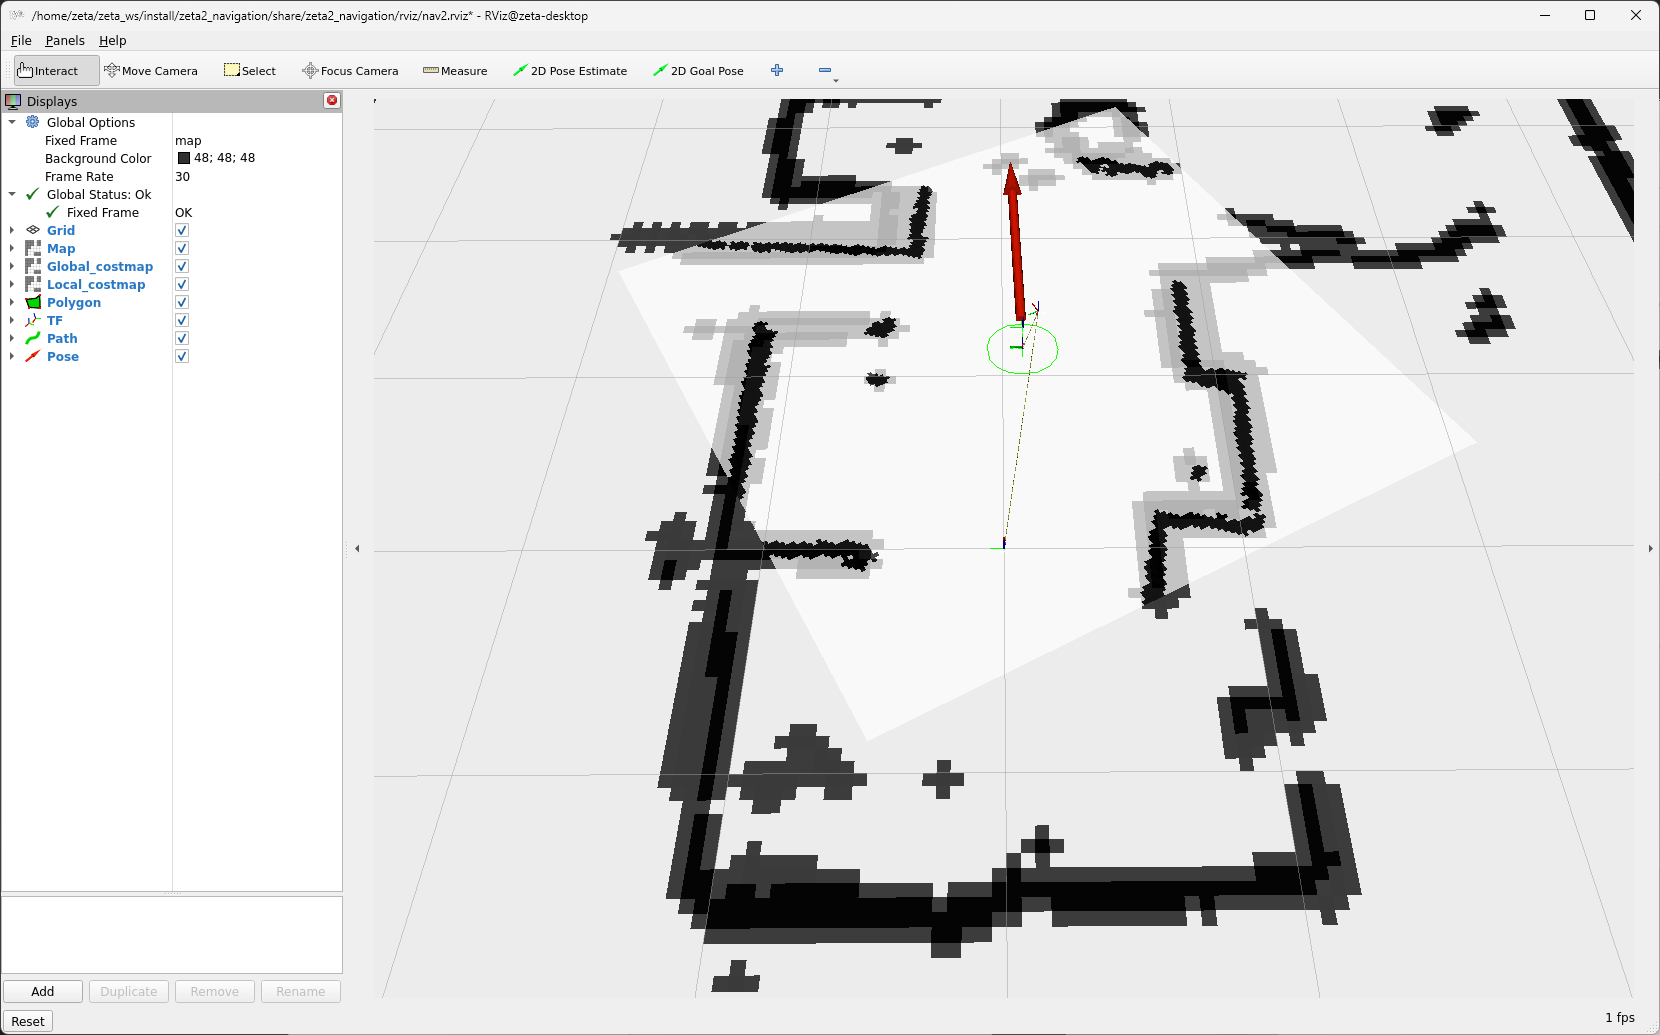The height and width of the screenshot is (1035, 1660).
Task: Select the Interact tool
Action: [56, 71]
